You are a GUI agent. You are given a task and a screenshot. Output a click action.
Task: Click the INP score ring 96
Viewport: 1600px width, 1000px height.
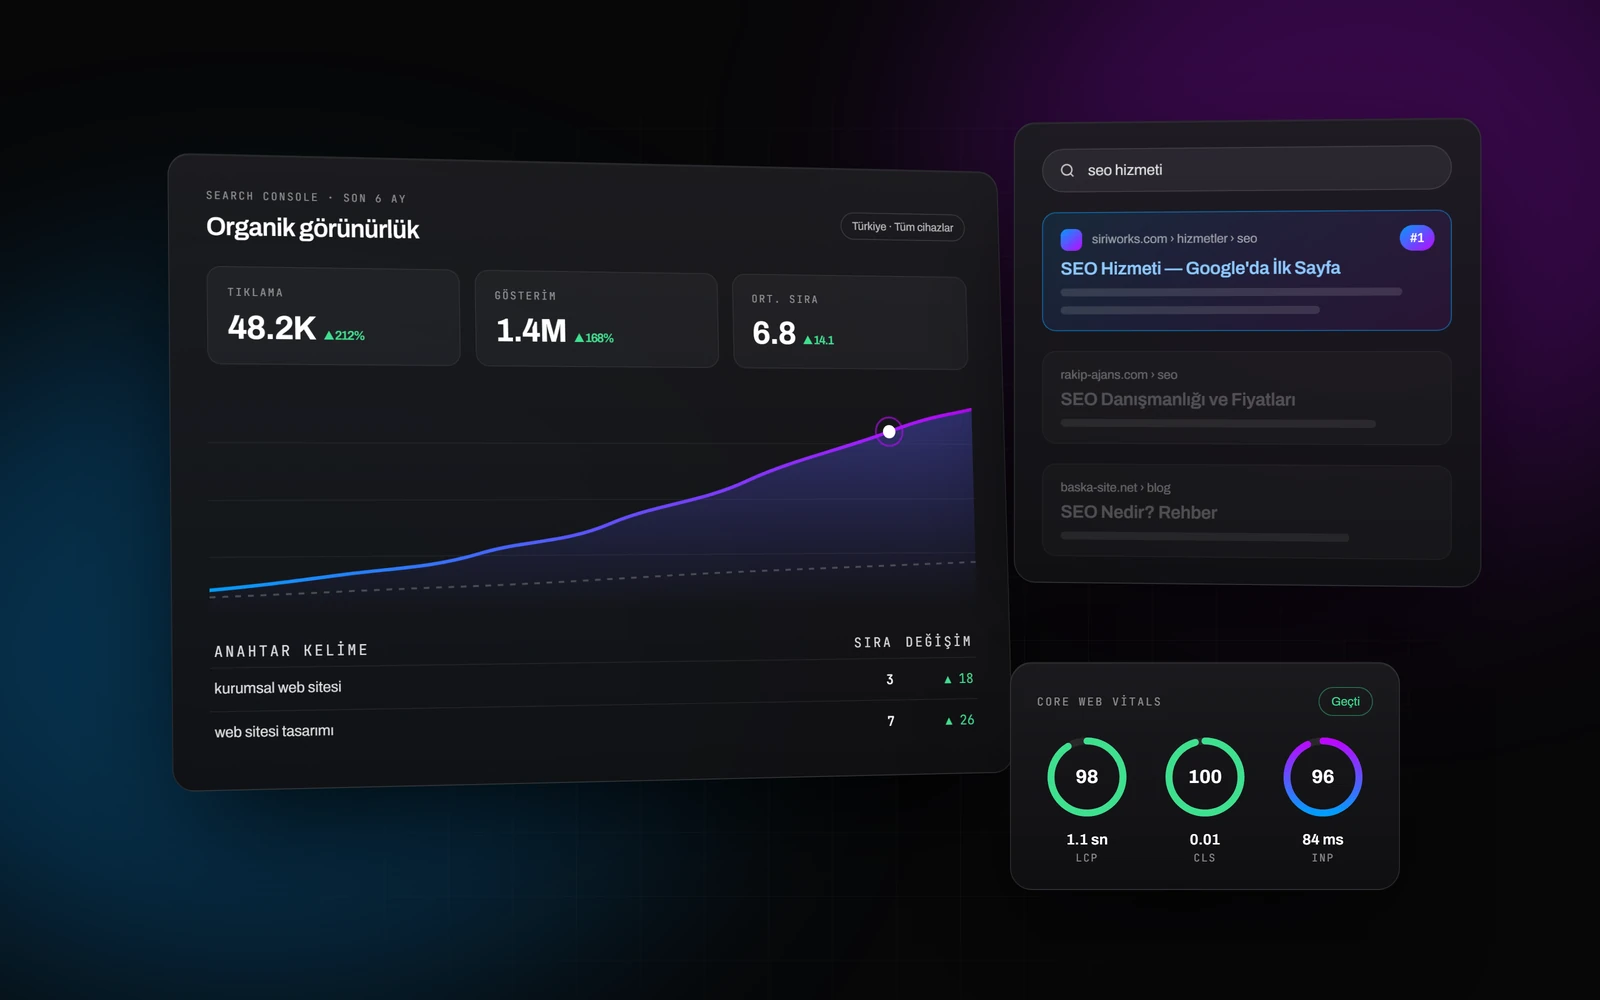(1323, 777)
